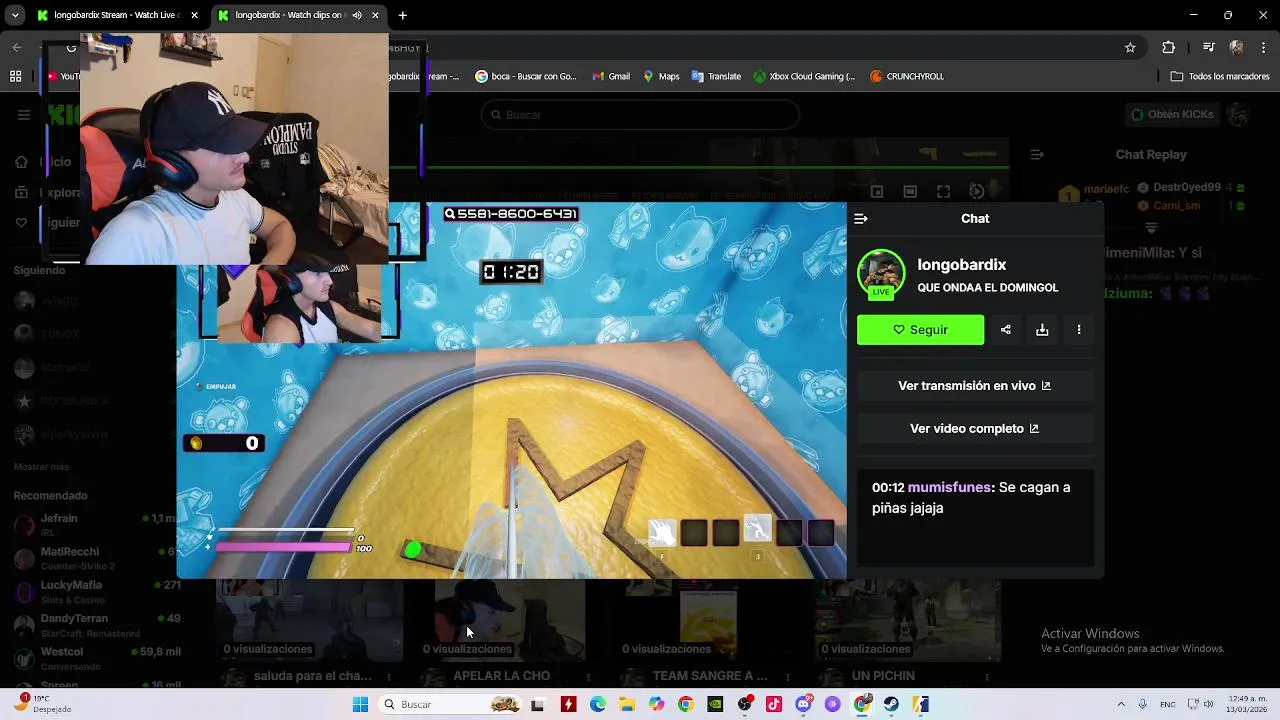Expand Chrome tab search dropdown

pos(15,15)
